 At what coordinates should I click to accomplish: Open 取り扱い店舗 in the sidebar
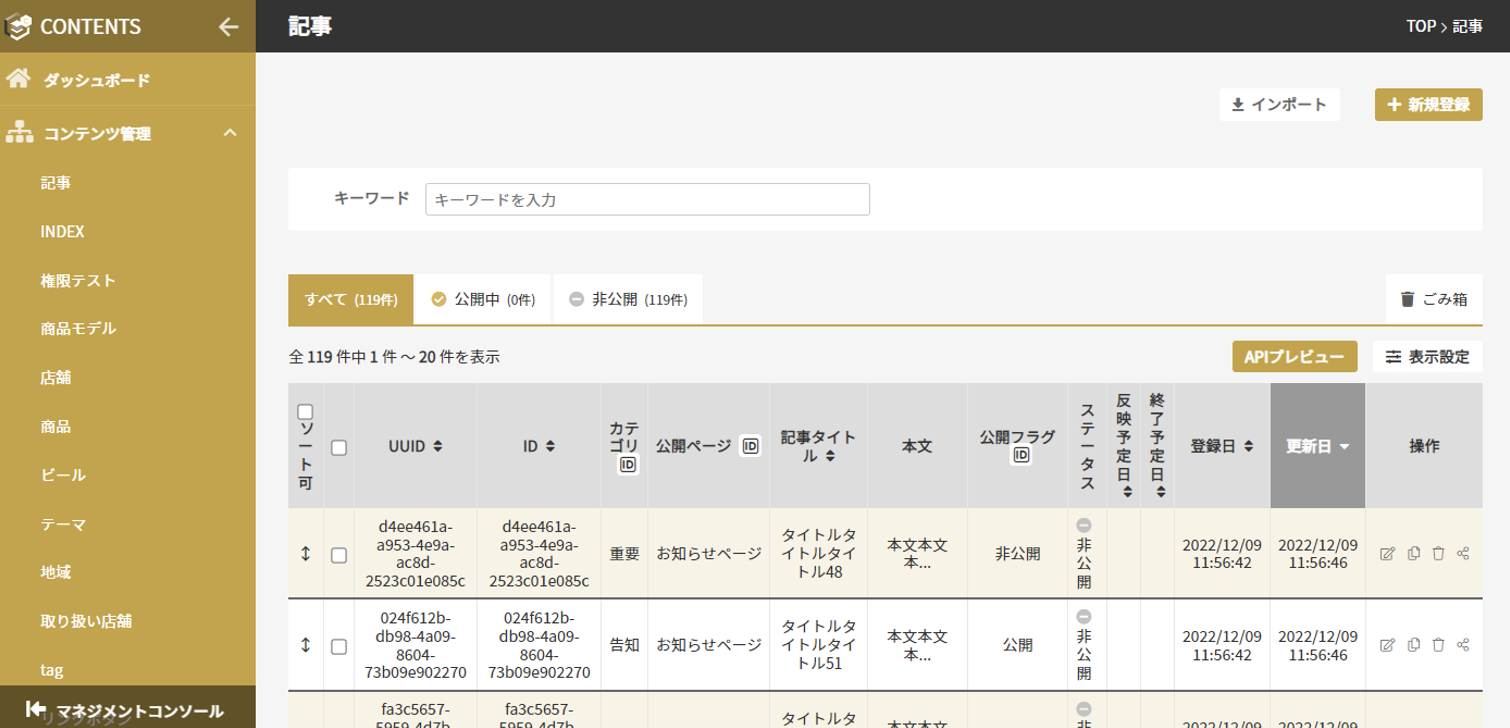(86, 621)
